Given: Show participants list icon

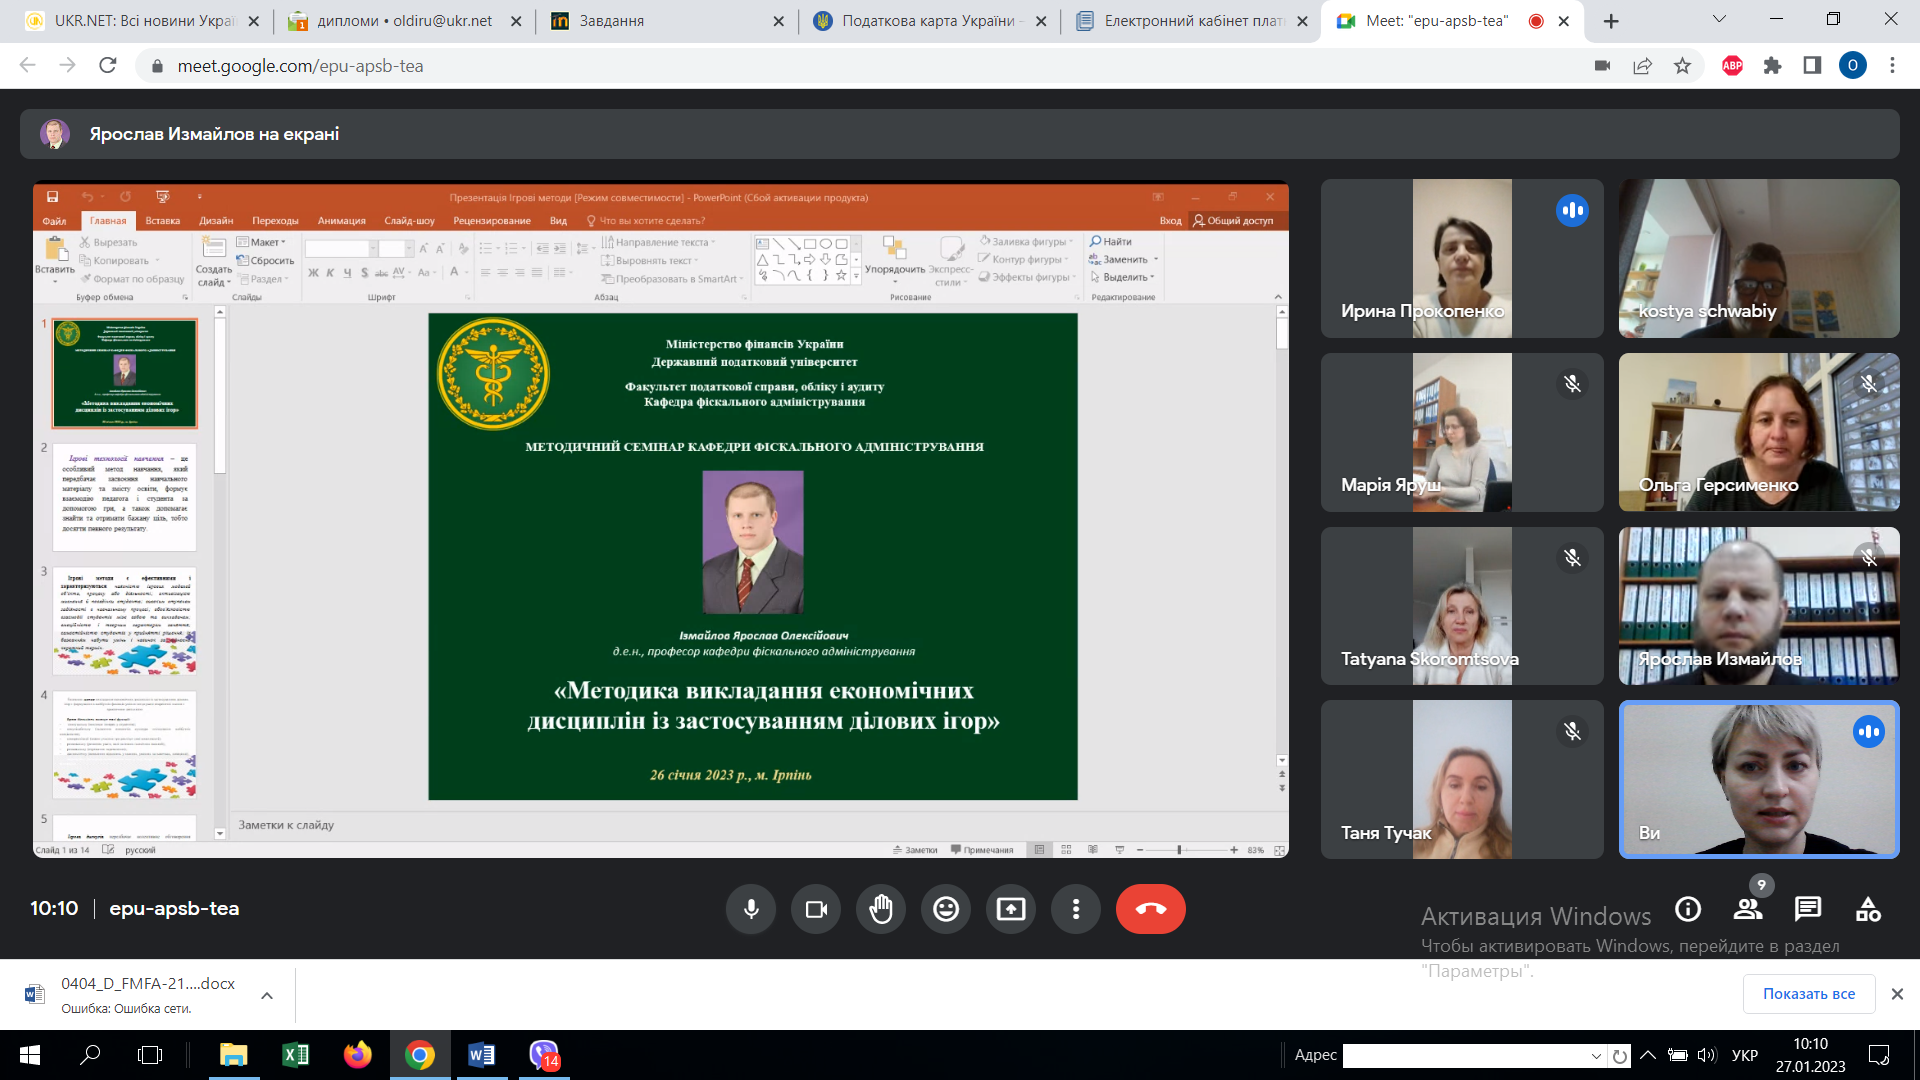Looking at the screenshot, I should pos(1748,909).
